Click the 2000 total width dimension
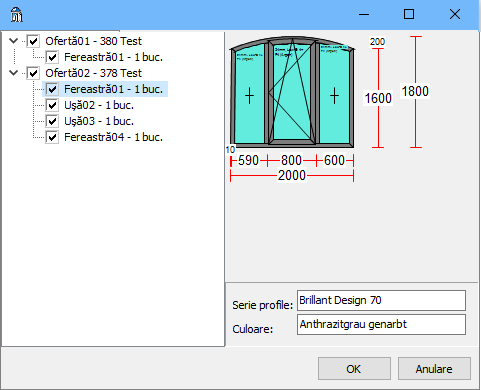Screen dimensions: 481x390 292,175
